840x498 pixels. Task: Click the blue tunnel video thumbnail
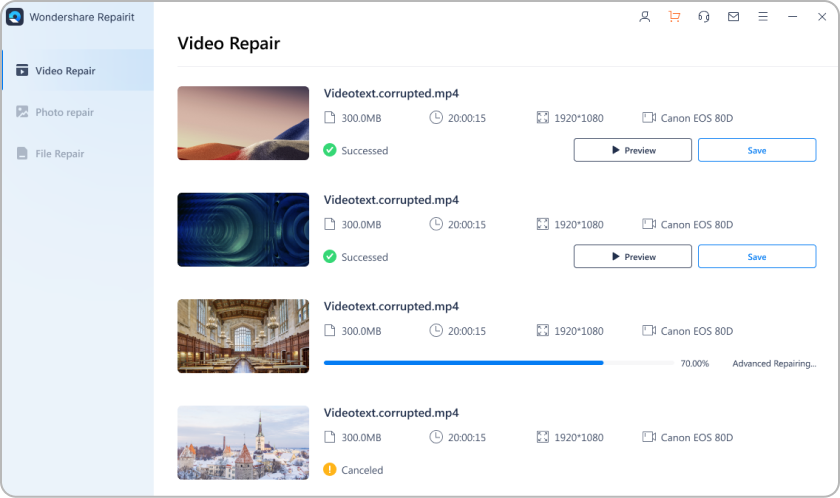pos(243,230)
